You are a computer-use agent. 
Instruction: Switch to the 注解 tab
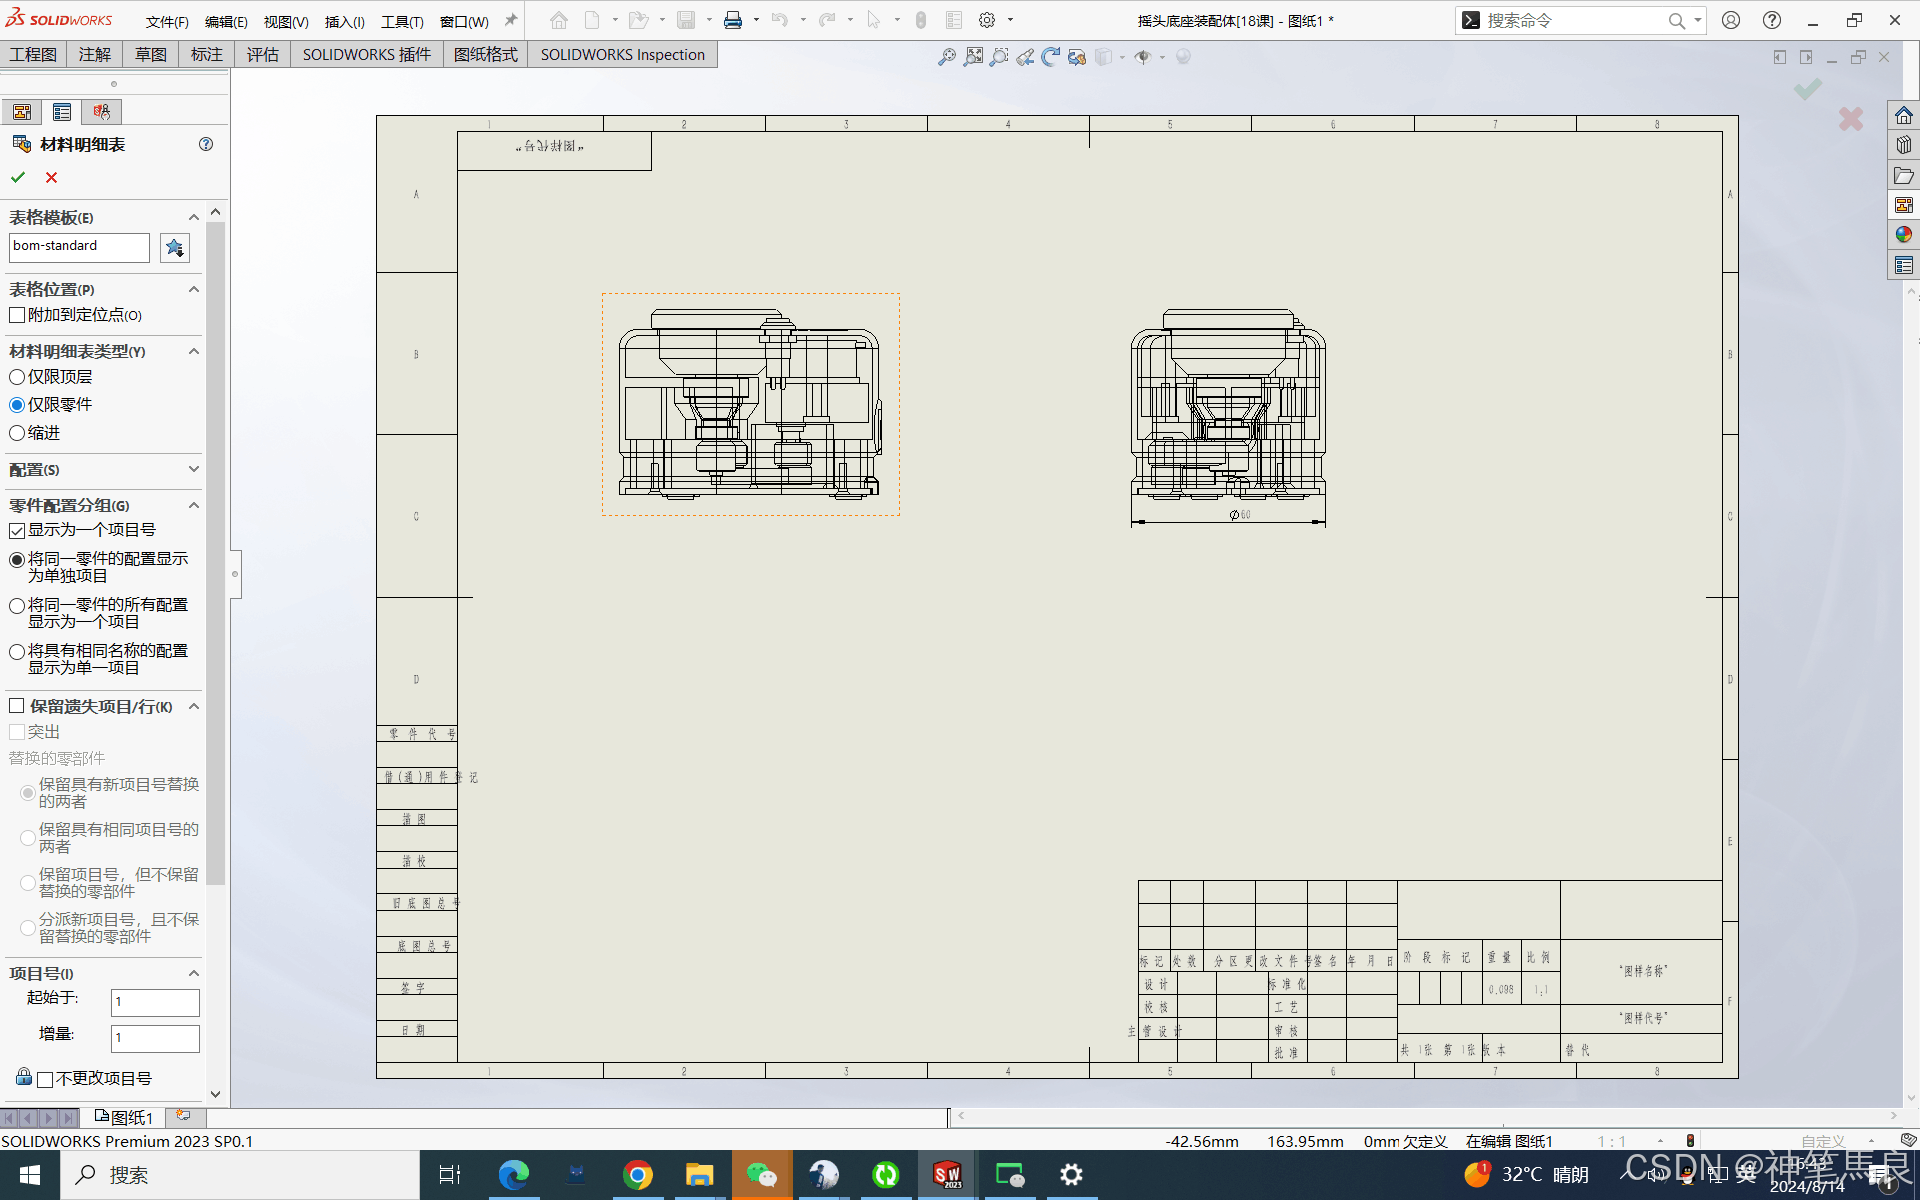[95, 54]
